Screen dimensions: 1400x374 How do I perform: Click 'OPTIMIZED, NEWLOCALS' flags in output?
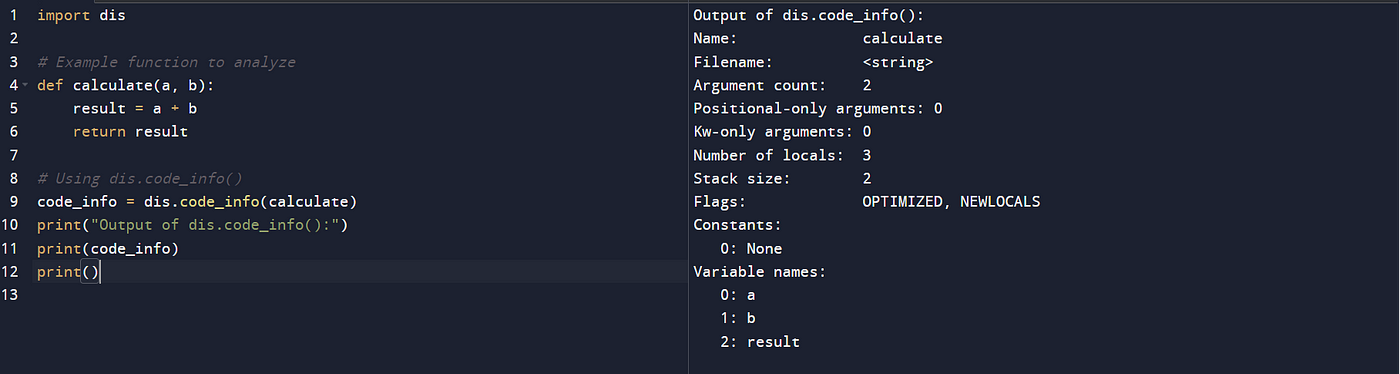coord(951,202)
